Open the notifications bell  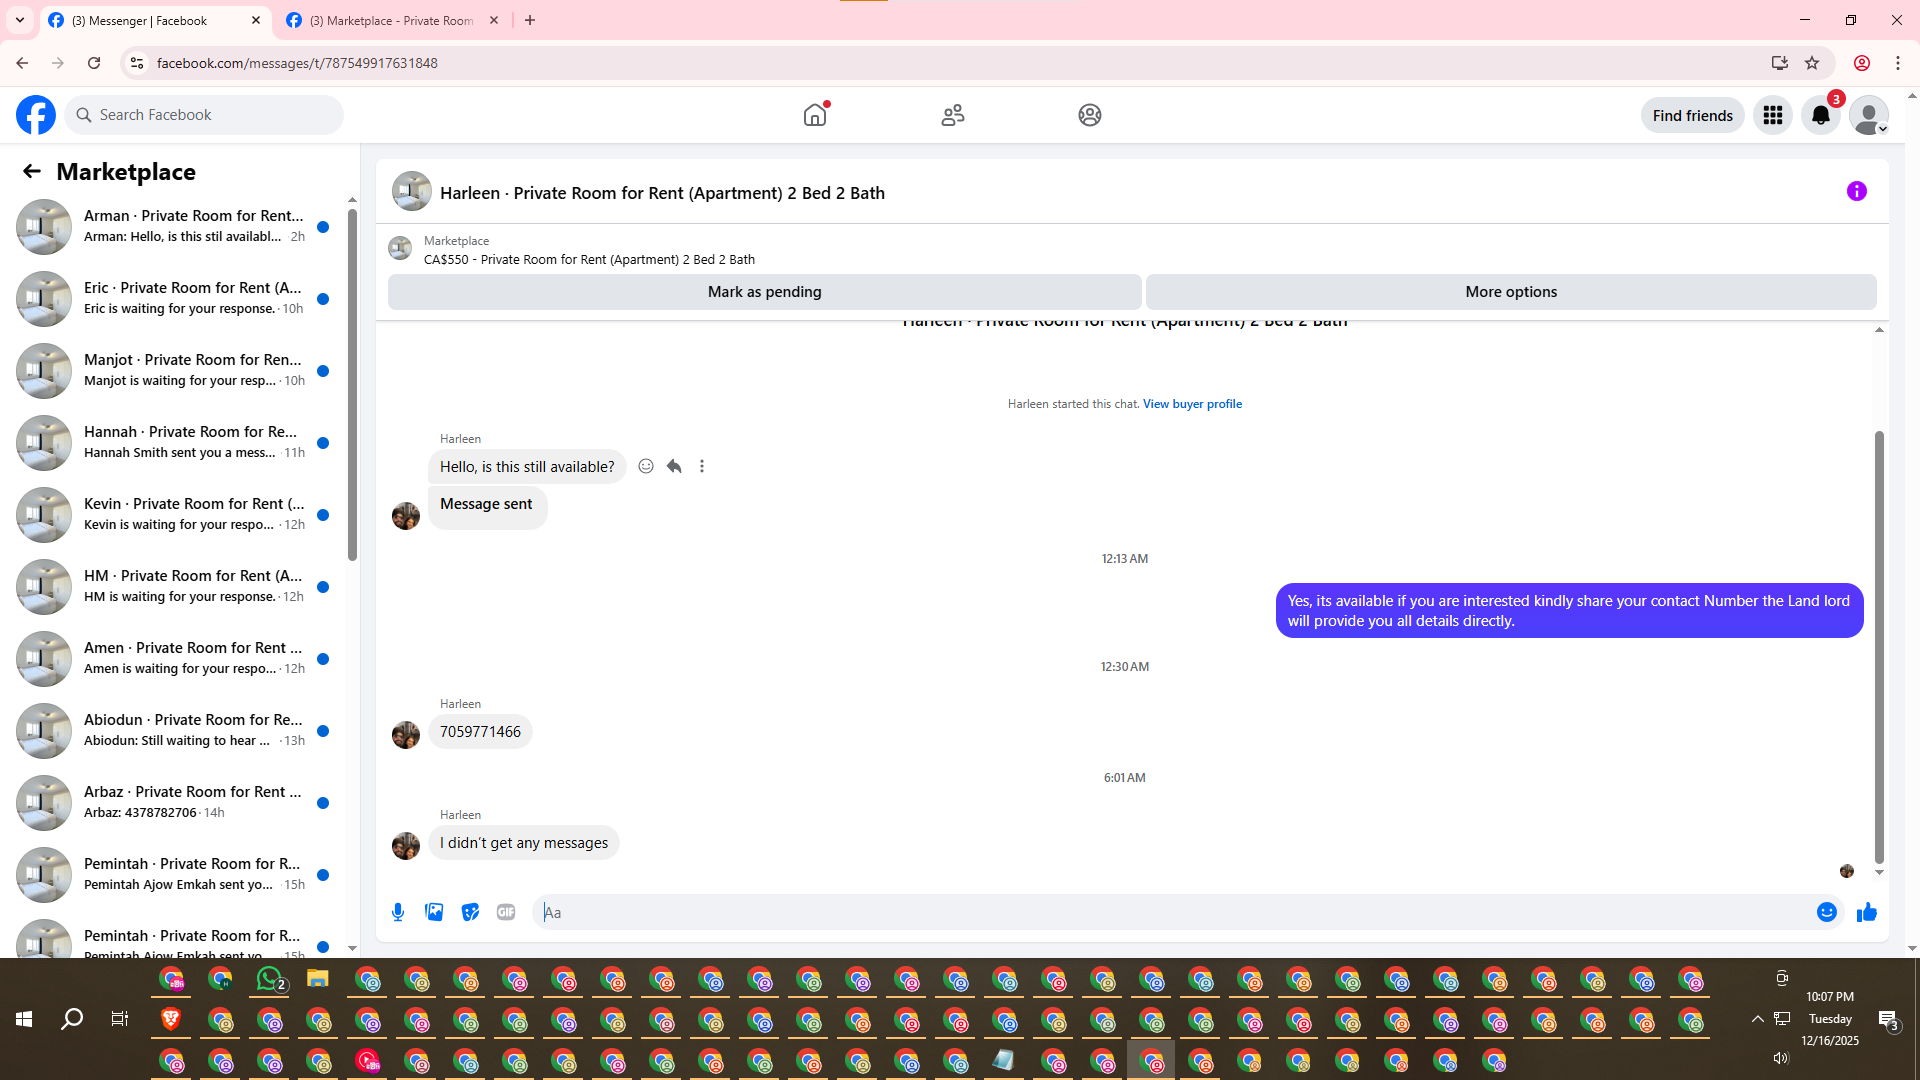[1821, 115]
